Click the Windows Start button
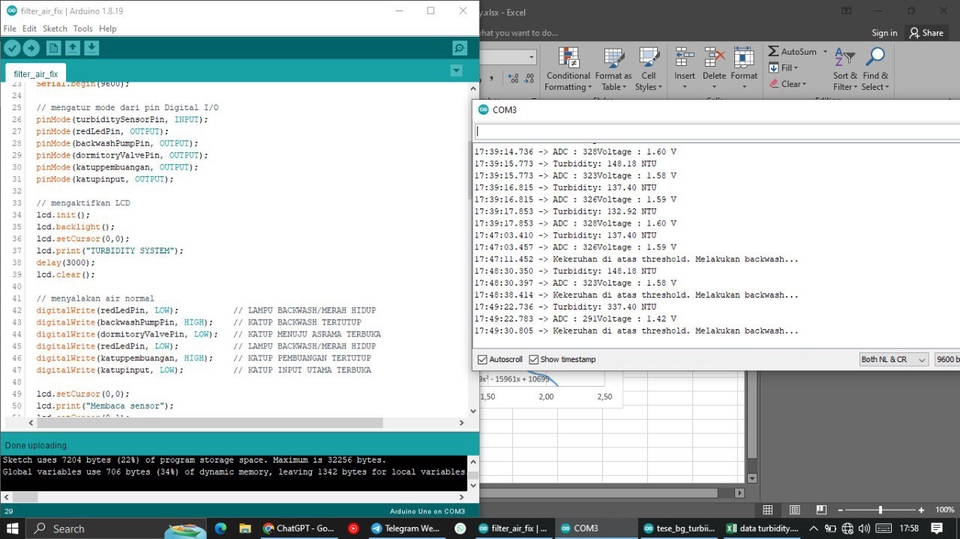The width and height of the screenshot is (960, 539). click(x=12, y=528)
